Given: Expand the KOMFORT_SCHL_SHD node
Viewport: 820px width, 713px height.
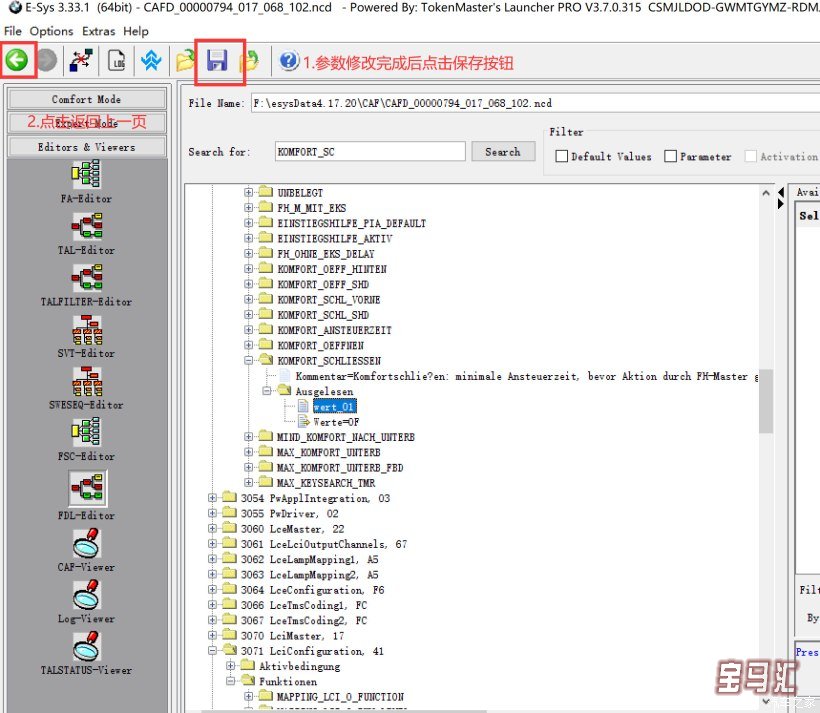Looking at the screenshot, I should (248, 314).
